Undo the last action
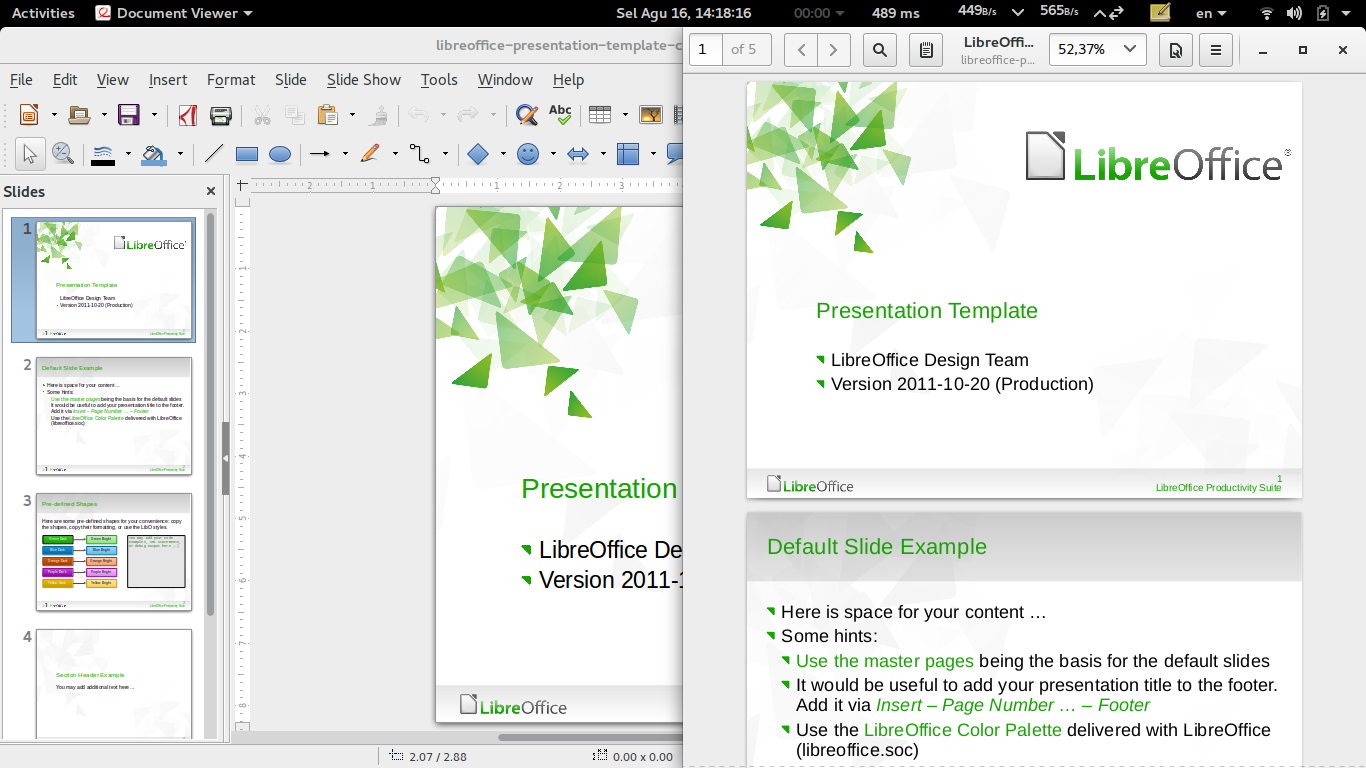Screen dimensions: 1366x768 click(418, 115)
